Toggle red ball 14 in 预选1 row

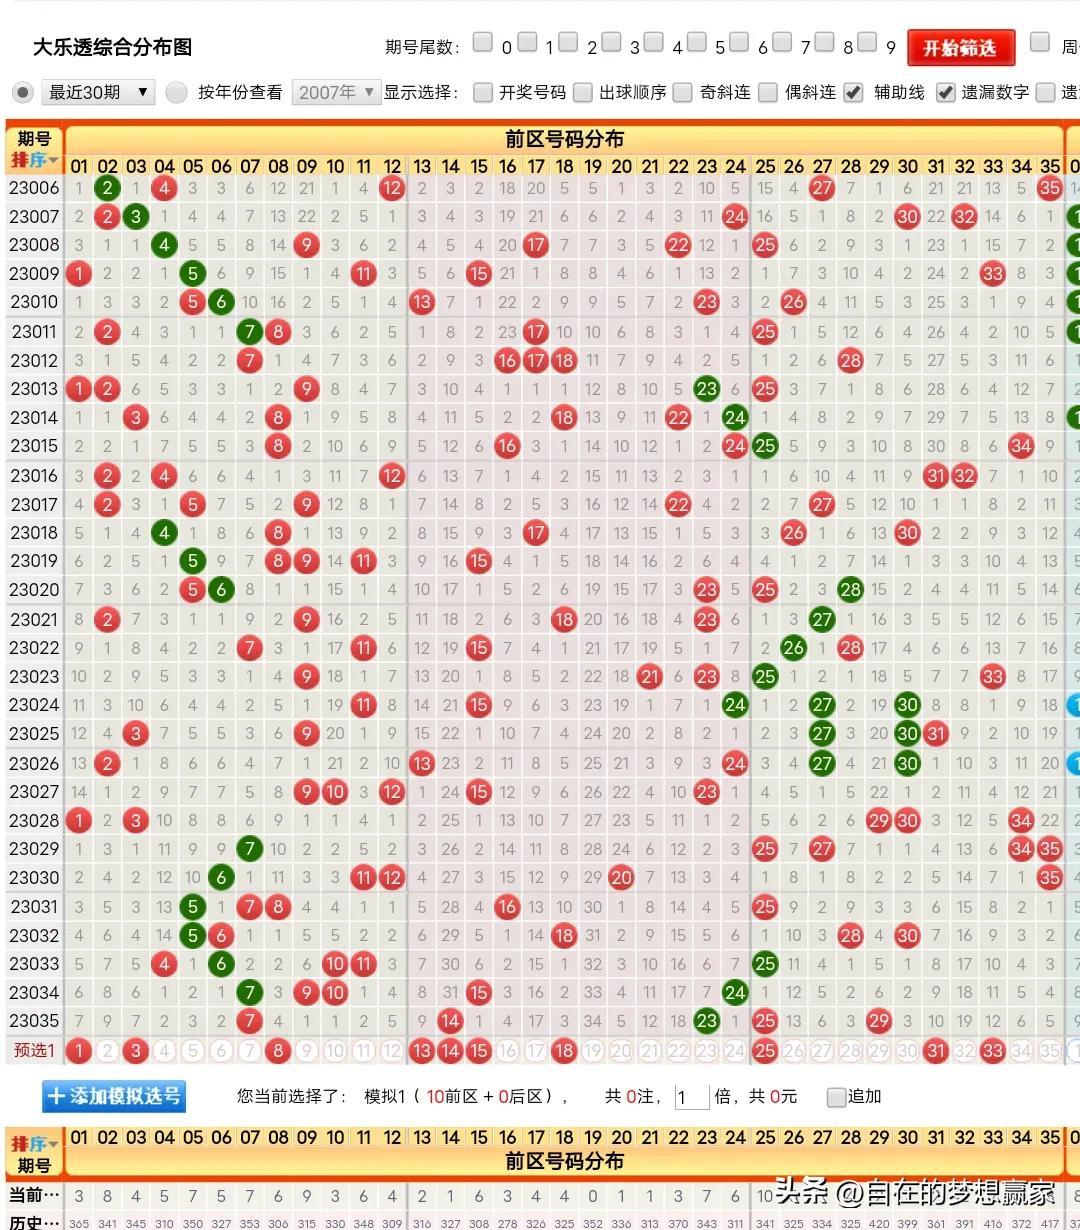click(x=450, y=1051)
